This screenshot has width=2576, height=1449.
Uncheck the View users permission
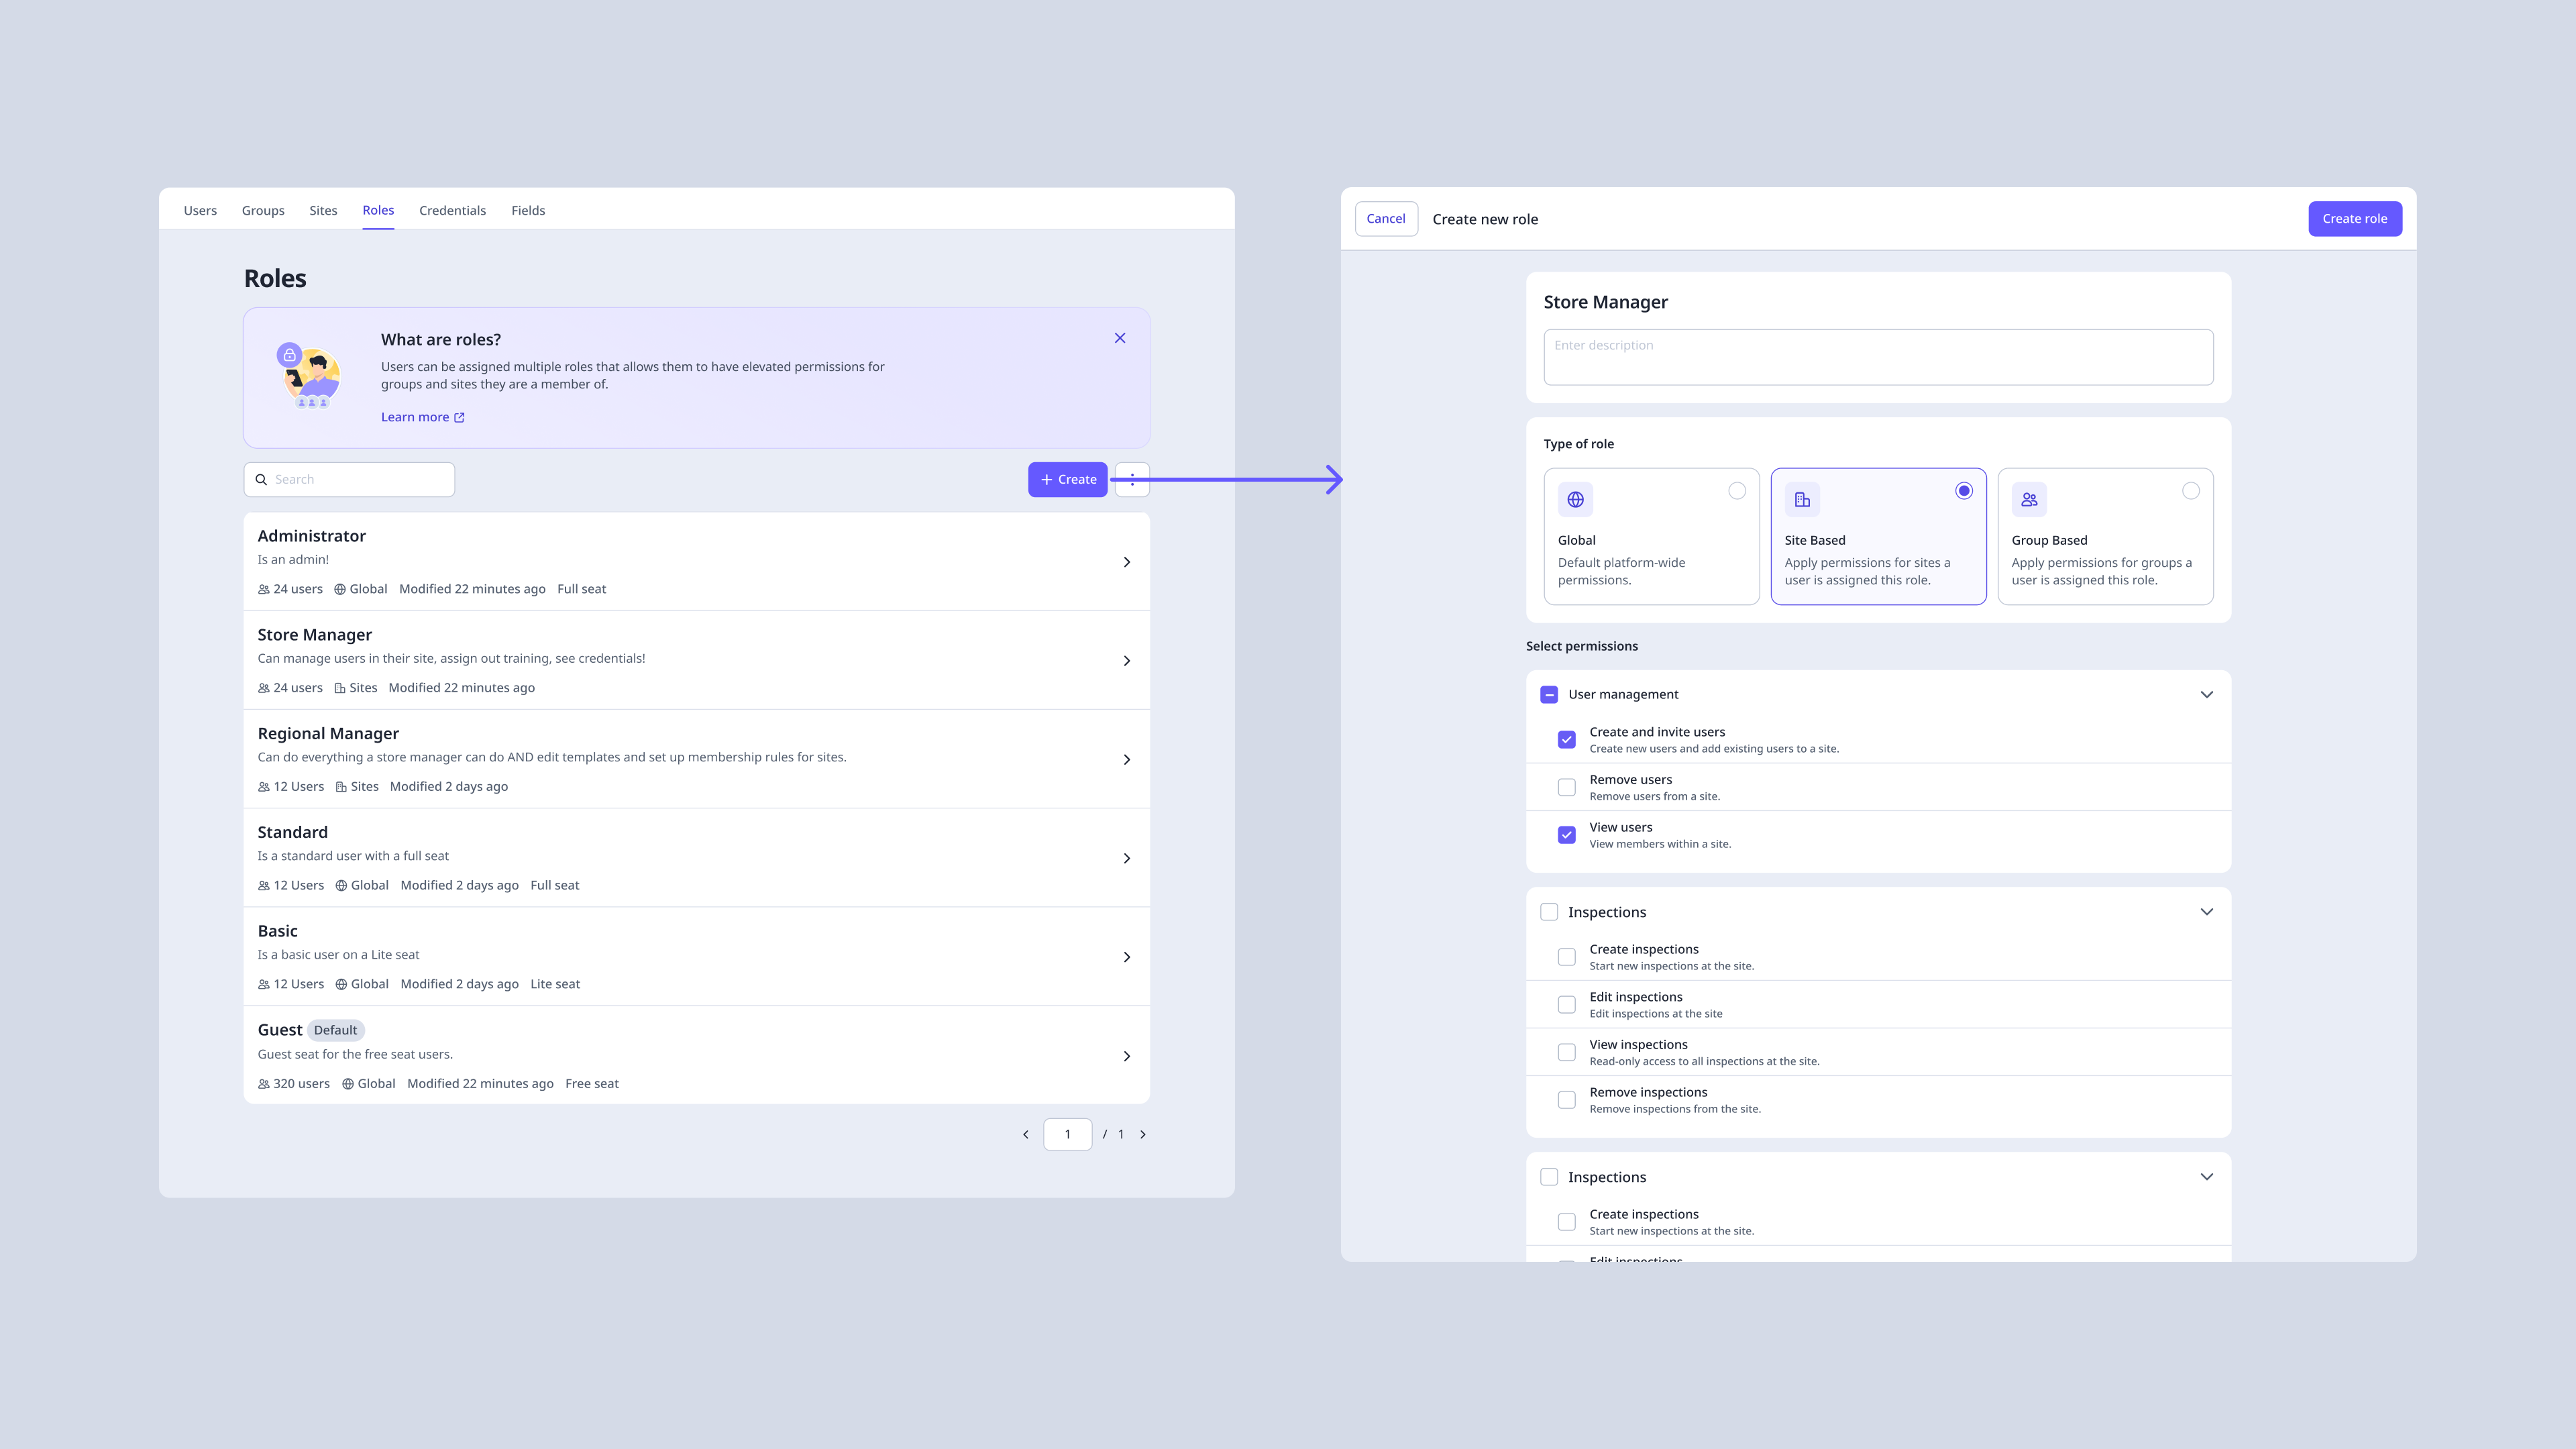1567,835
